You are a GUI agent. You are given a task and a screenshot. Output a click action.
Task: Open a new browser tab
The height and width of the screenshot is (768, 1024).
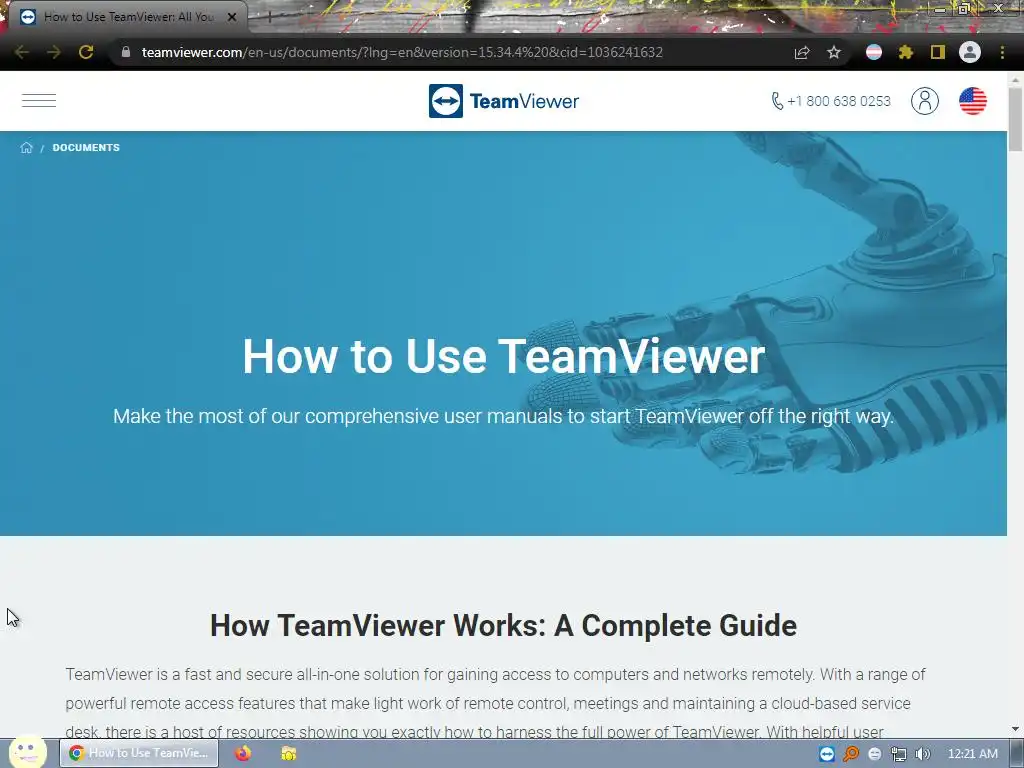tap(269, 17)
